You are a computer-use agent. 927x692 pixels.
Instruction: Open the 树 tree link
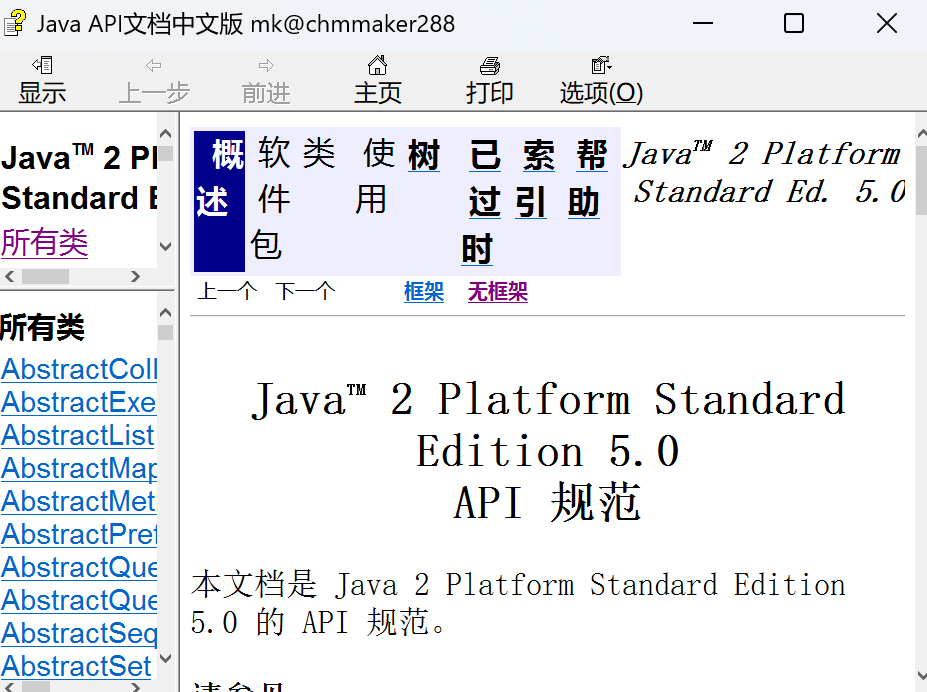pos(424,155)
